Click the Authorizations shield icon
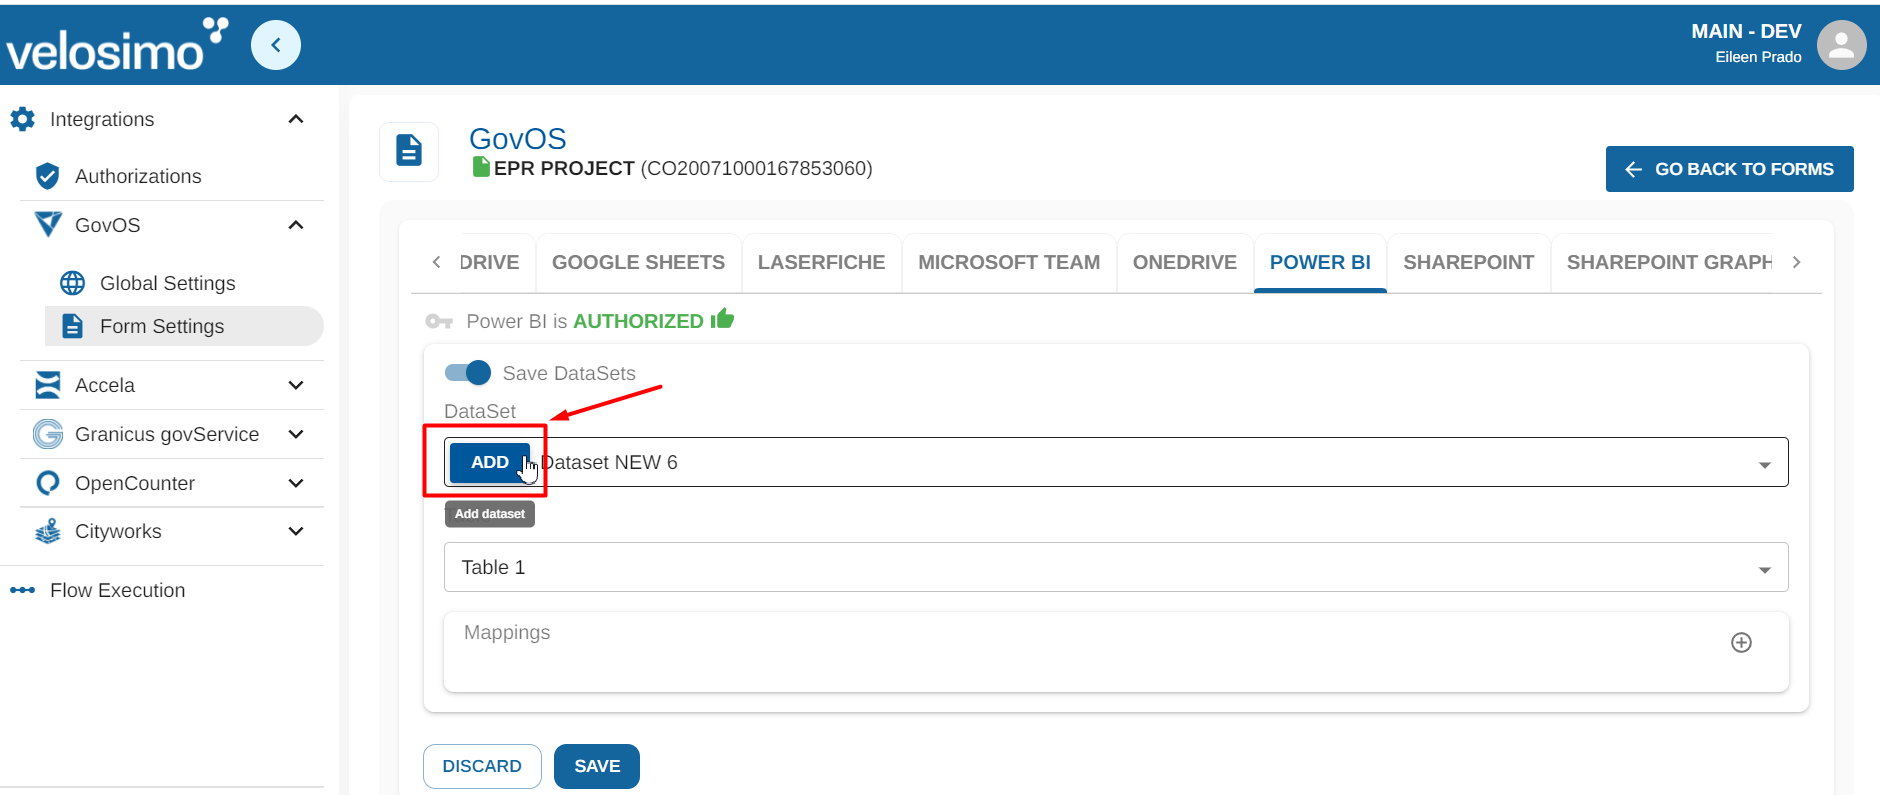 [x=47, y=176]
